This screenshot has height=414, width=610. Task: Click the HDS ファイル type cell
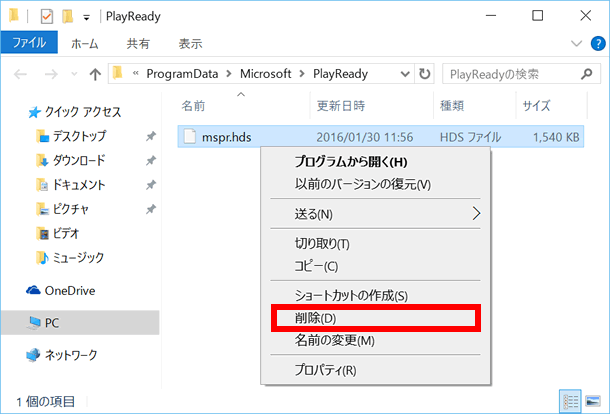[x=470, y=137]
